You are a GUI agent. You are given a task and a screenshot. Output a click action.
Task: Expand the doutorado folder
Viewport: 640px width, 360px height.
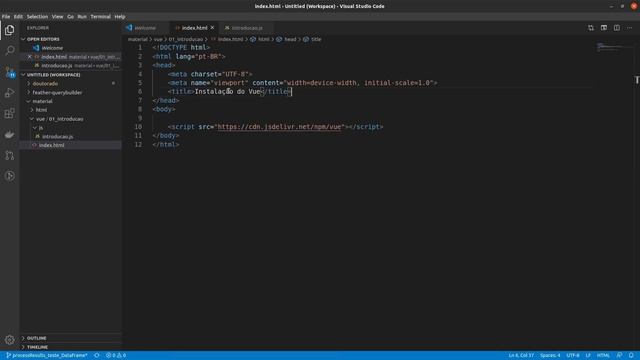[x=45, y=84]
